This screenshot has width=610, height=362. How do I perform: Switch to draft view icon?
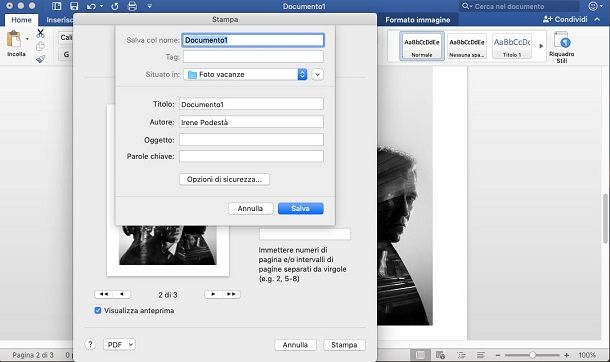481,355
